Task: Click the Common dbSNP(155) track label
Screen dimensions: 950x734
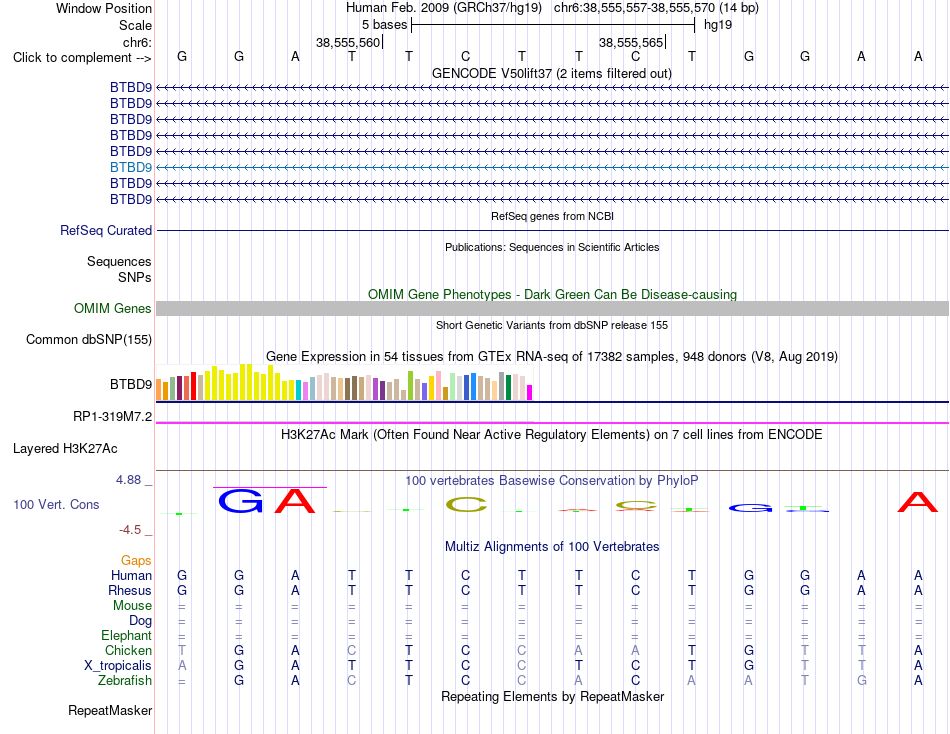Action: [89, 339]
